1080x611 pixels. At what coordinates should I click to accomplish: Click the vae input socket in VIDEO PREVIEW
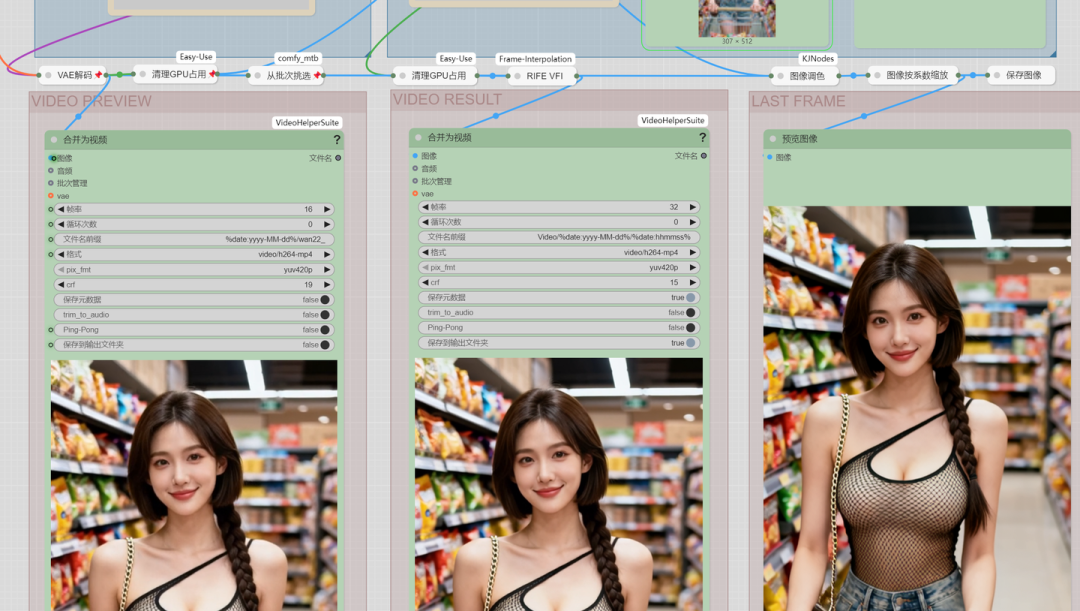pos(51,196)
